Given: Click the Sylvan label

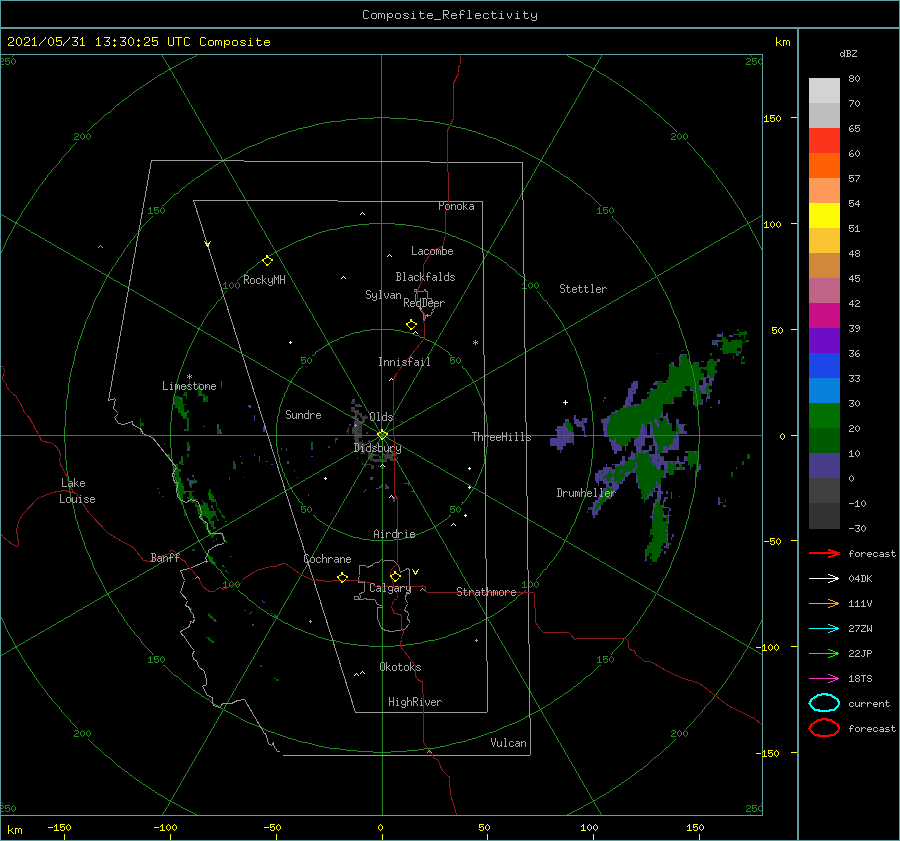Looking at the screenshot, I should 383,295.
